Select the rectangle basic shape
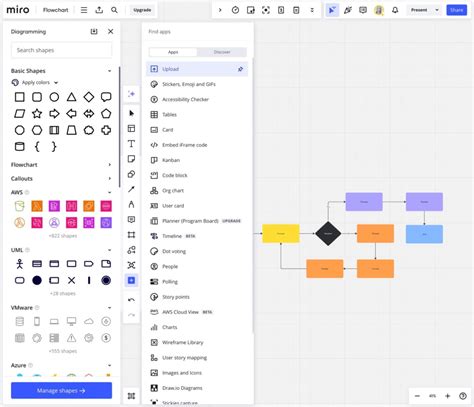Screen dimensions: 474x407 (x=20, y=97)
